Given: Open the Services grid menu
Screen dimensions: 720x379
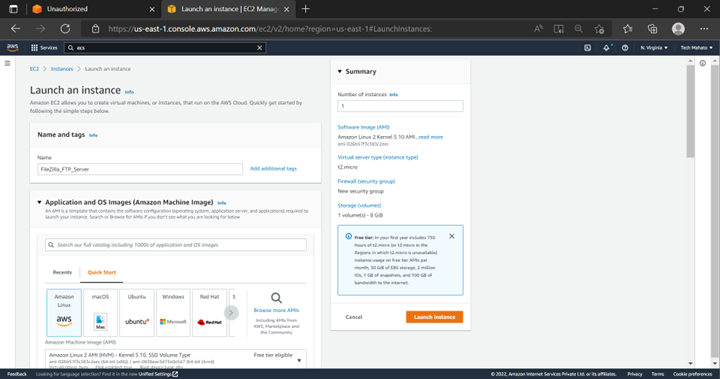Looking at the screenshot, I should point(44,48).
